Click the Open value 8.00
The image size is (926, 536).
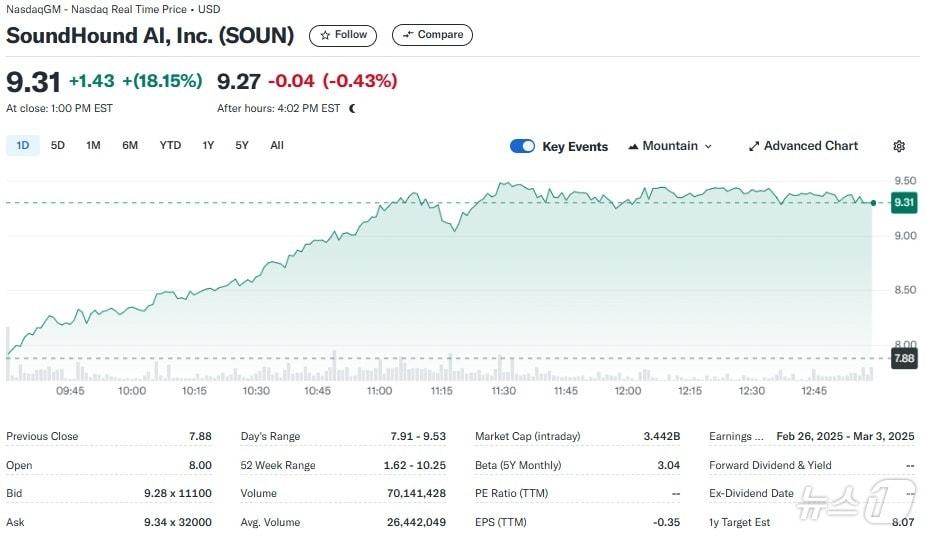pos(200,465)
